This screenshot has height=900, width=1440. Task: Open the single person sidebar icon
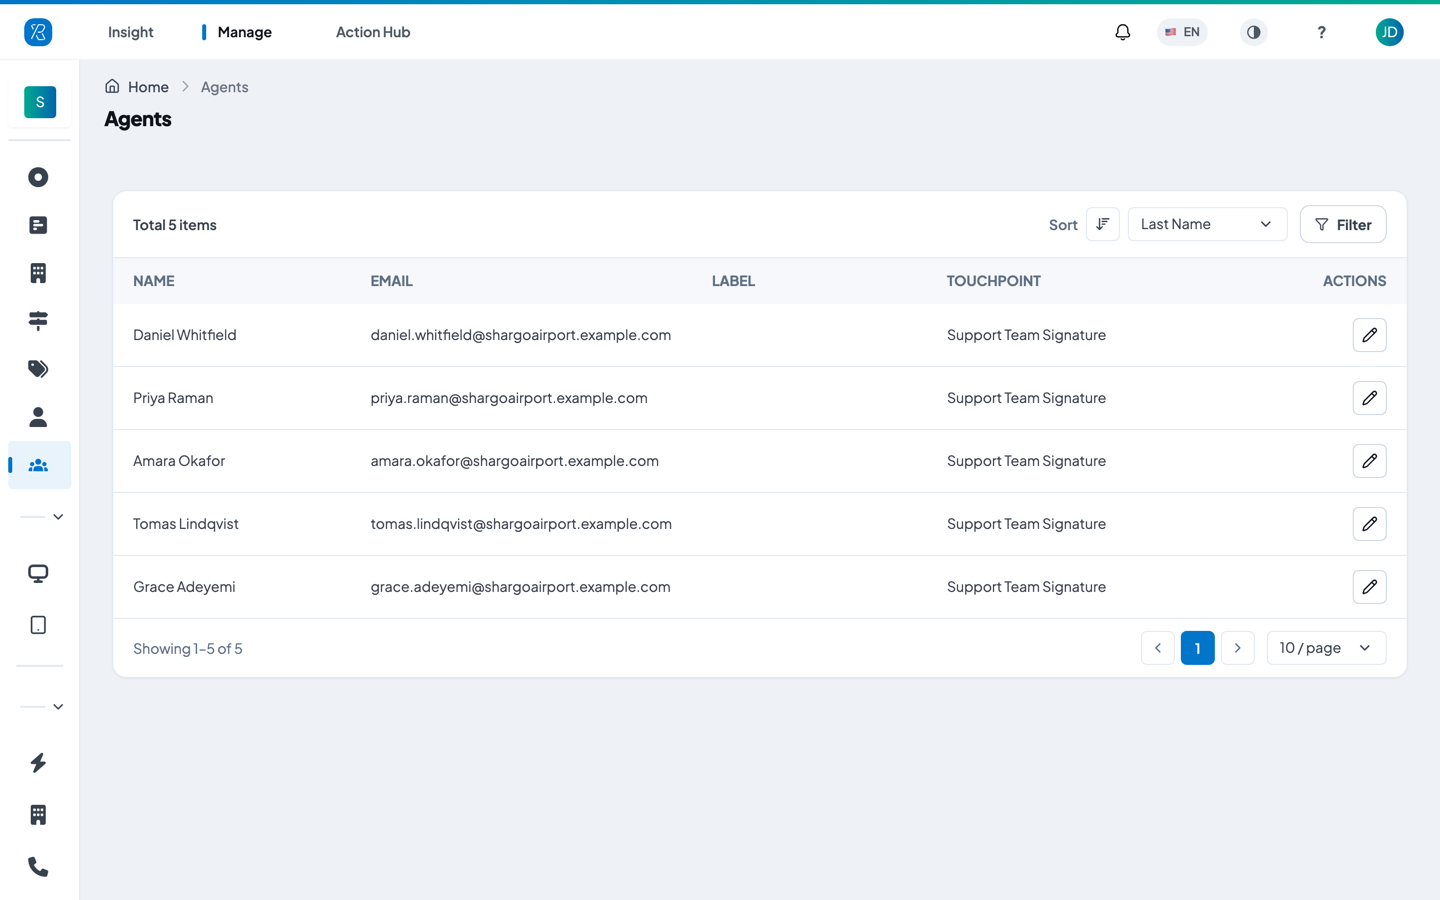(38, 417)
